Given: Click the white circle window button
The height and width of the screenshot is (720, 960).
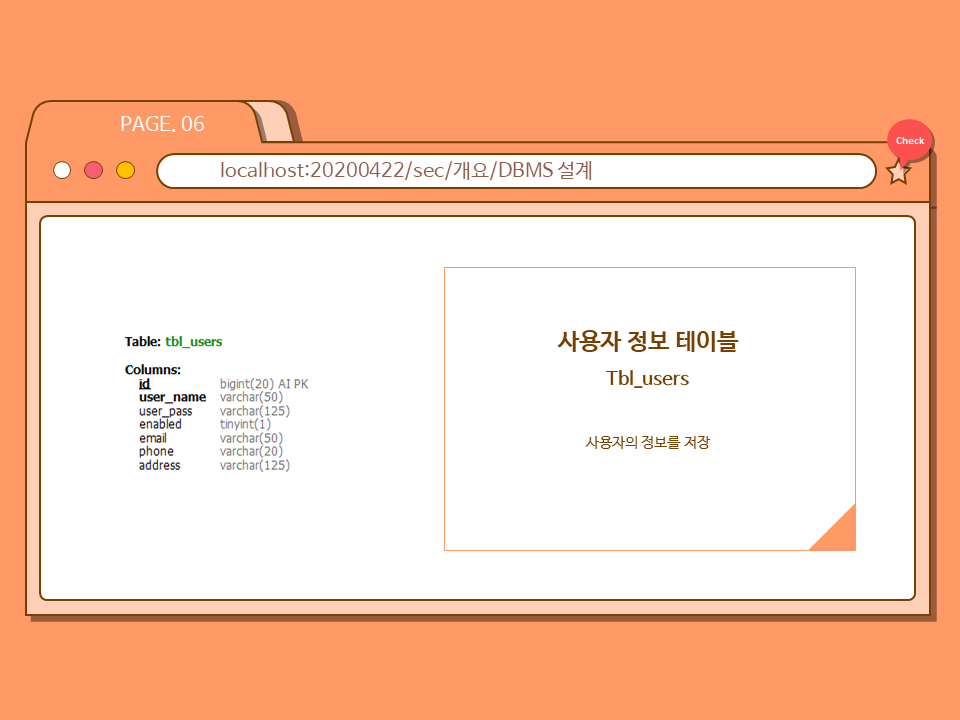Looking at the screenshot, I should pos(62,170).
